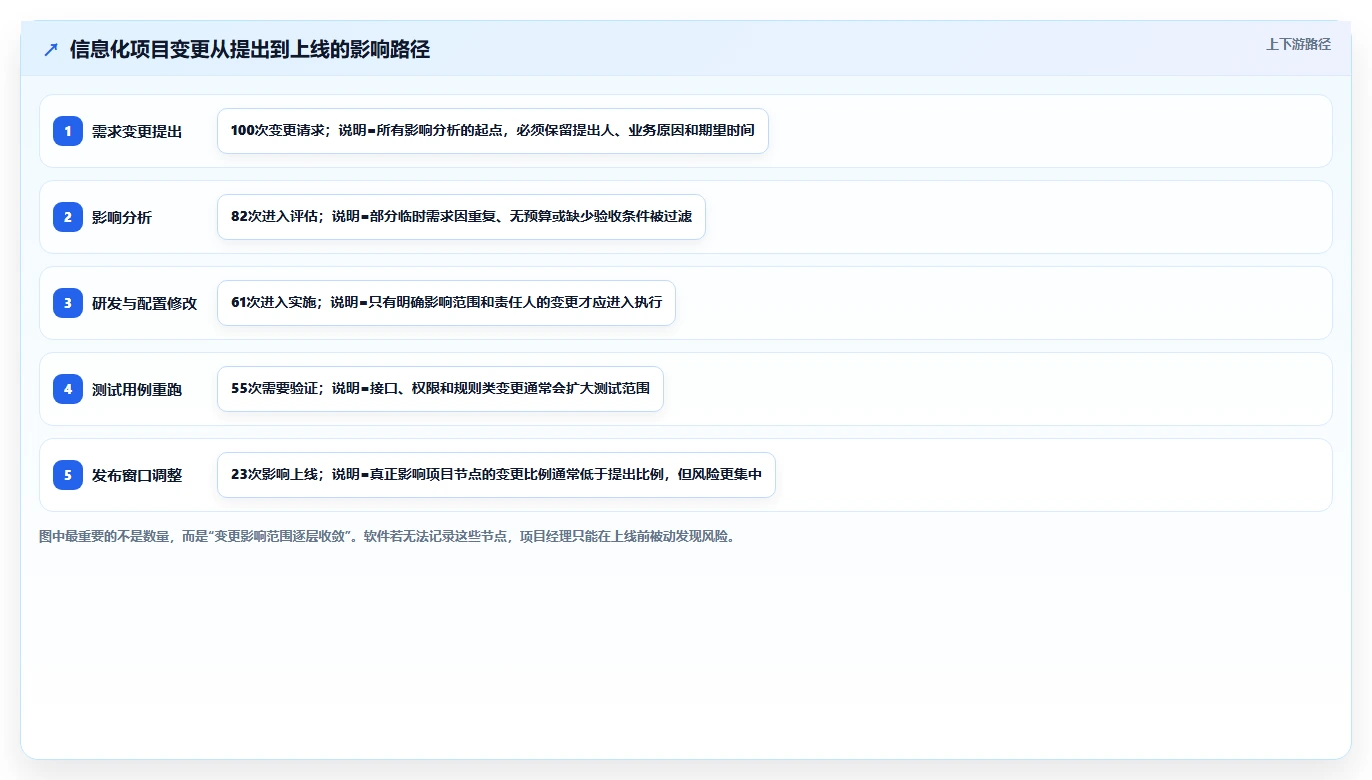Open the 23次影响上线 description box
This screenshot has height=780, width=1372.
tap(496, 475)
